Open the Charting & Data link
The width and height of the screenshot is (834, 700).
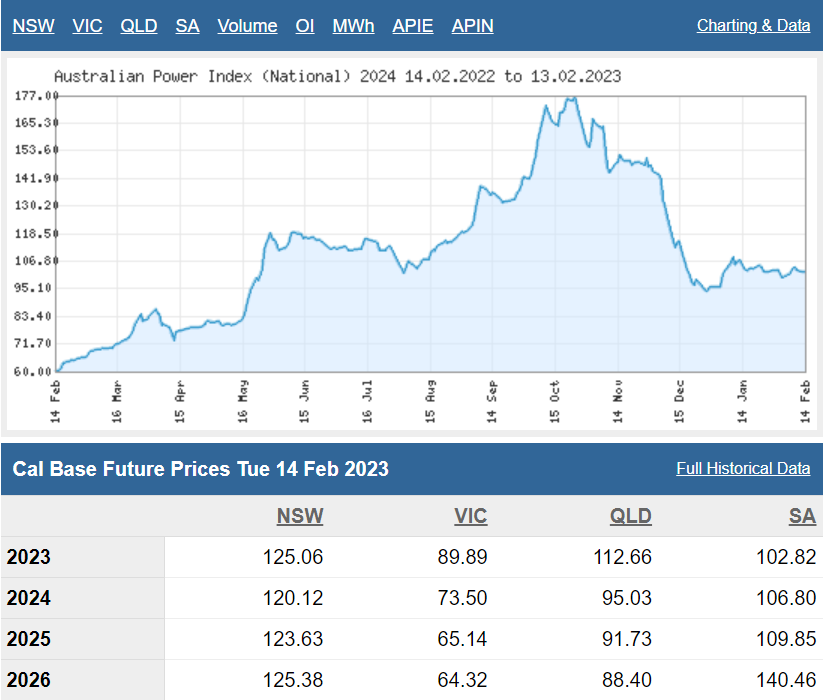753,26
